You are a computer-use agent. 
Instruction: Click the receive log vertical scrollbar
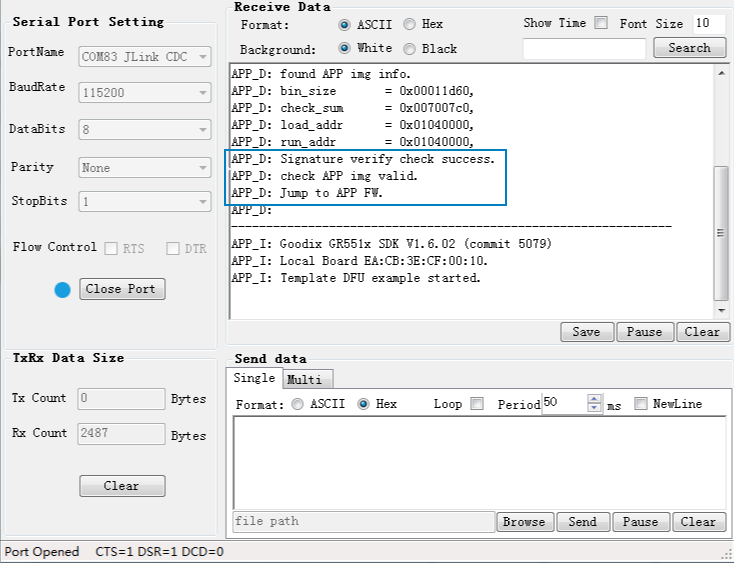pyautogui.click(x=722, y=231)
